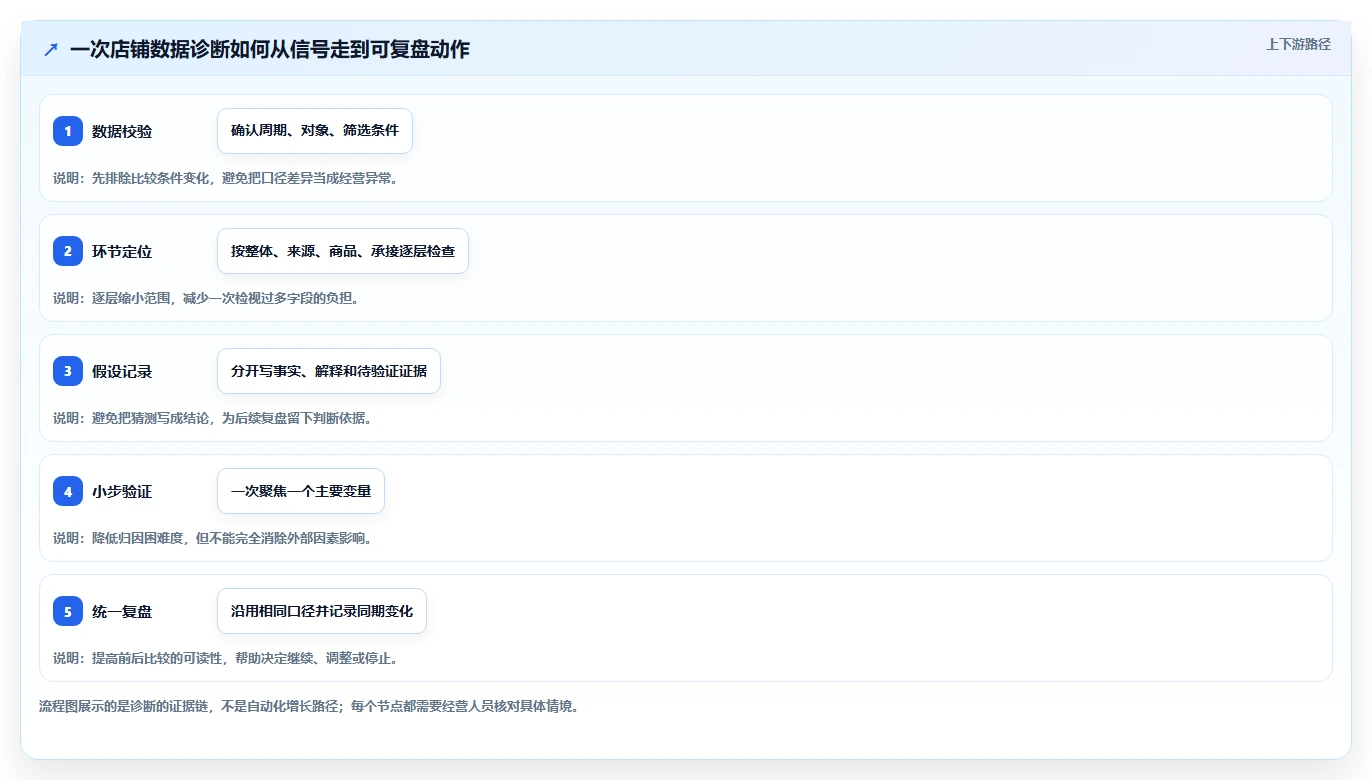
Task: Select the 一次聚焦一个主要变量 chip
Action: [x=301, y=491]
